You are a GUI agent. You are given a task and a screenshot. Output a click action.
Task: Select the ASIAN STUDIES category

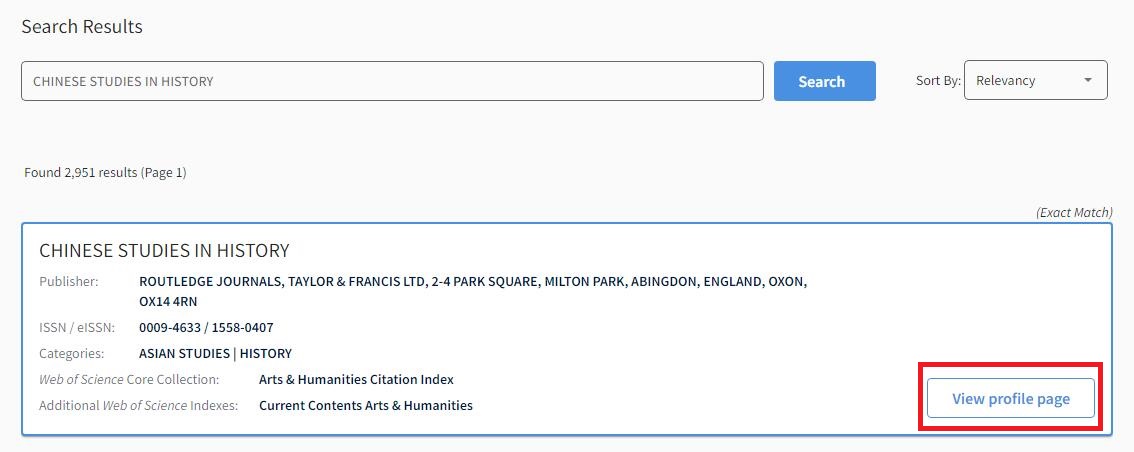184,353
